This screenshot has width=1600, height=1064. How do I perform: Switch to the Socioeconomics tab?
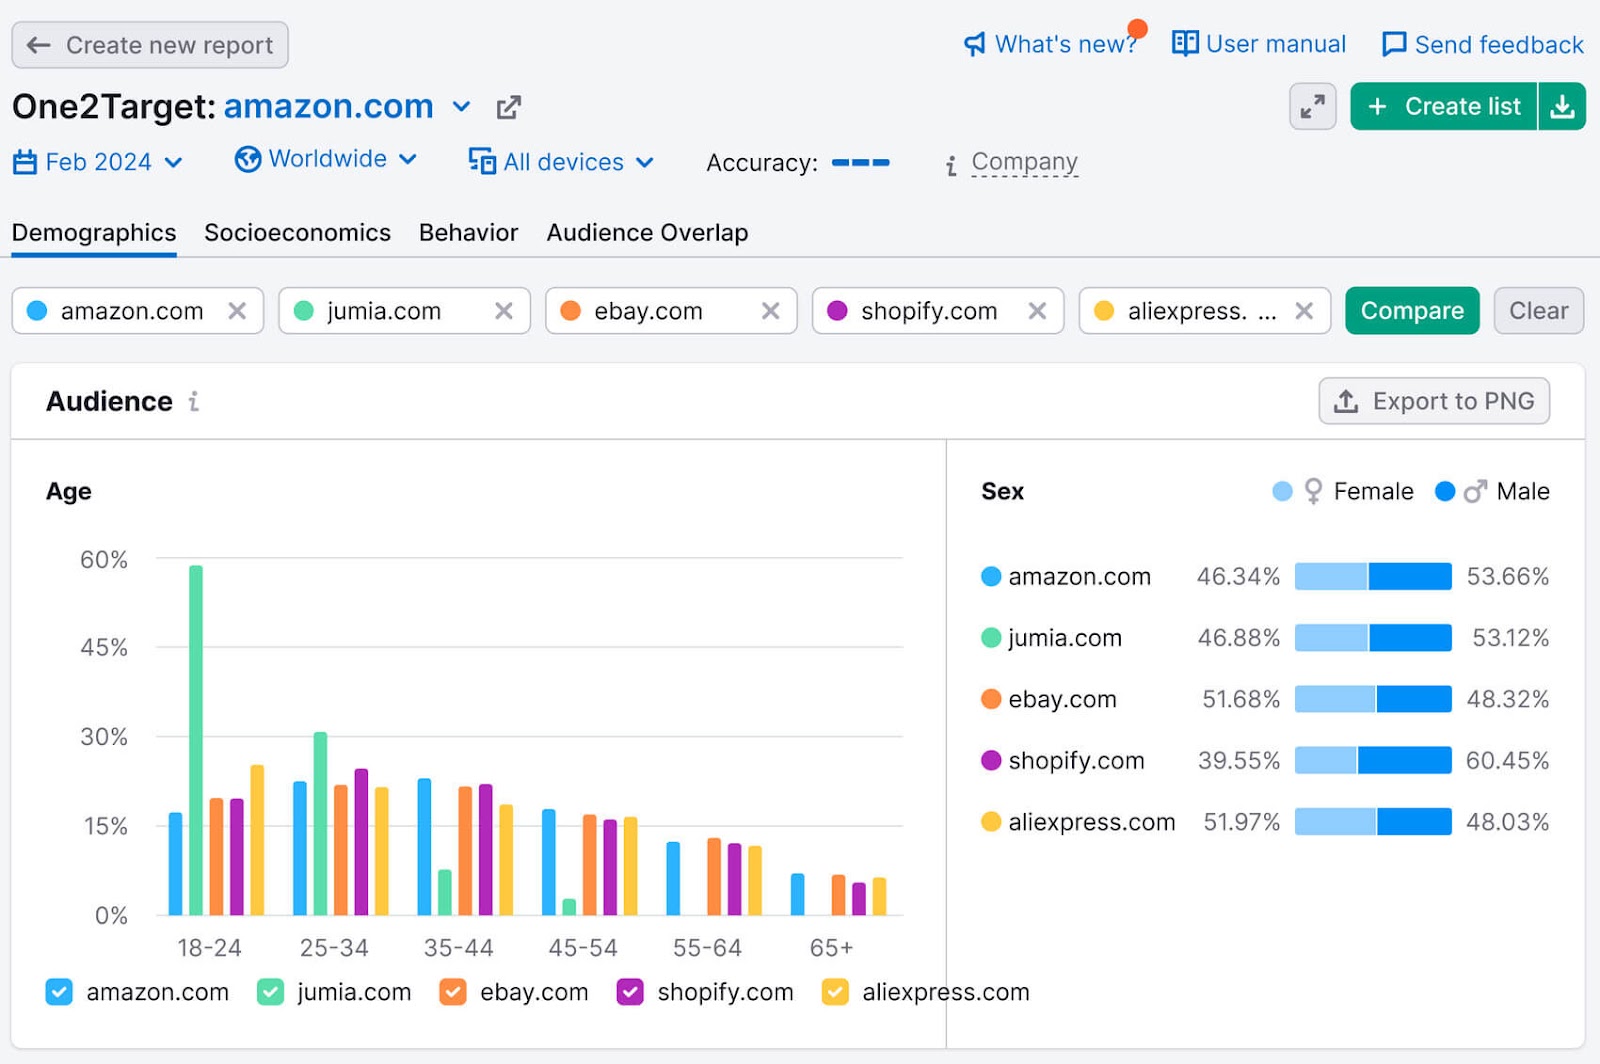tap(297, 232)
